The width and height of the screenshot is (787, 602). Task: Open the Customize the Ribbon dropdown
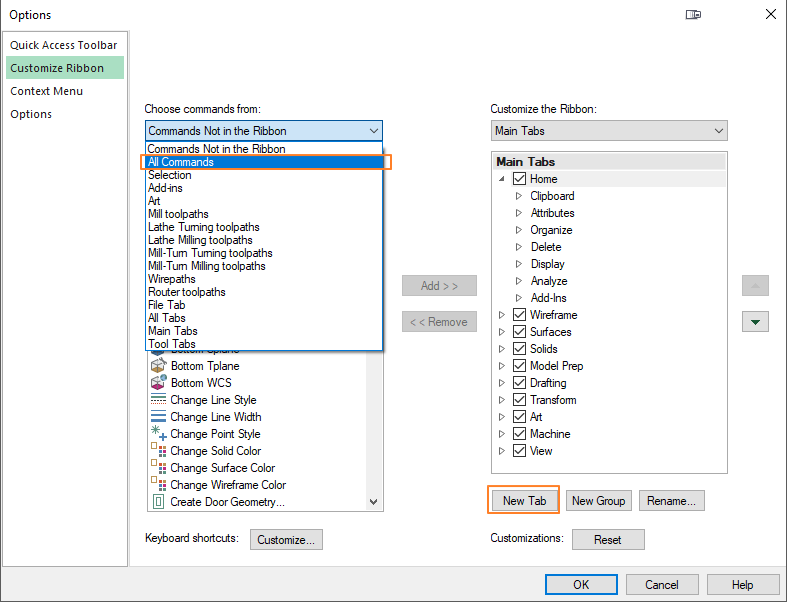(609, 131)
